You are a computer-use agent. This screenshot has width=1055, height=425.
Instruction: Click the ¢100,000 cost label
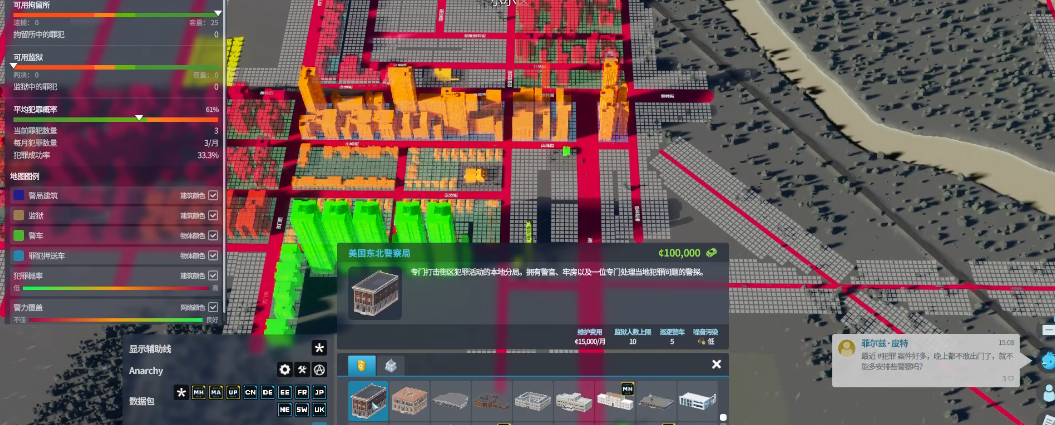(679, 254)
